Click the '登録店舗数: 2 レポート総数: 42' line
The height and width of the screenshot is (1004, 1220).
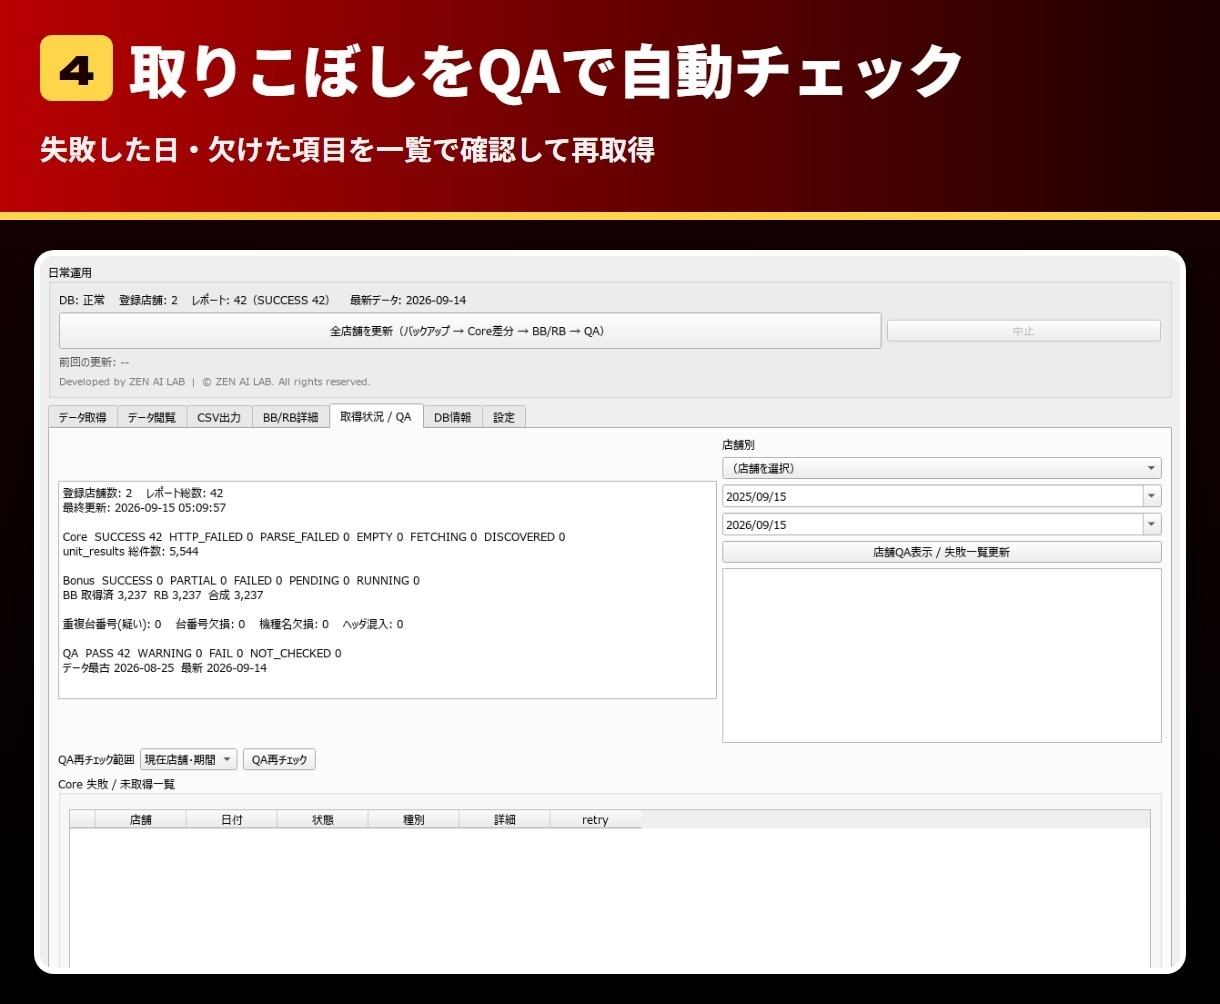[x=143, y=493]
